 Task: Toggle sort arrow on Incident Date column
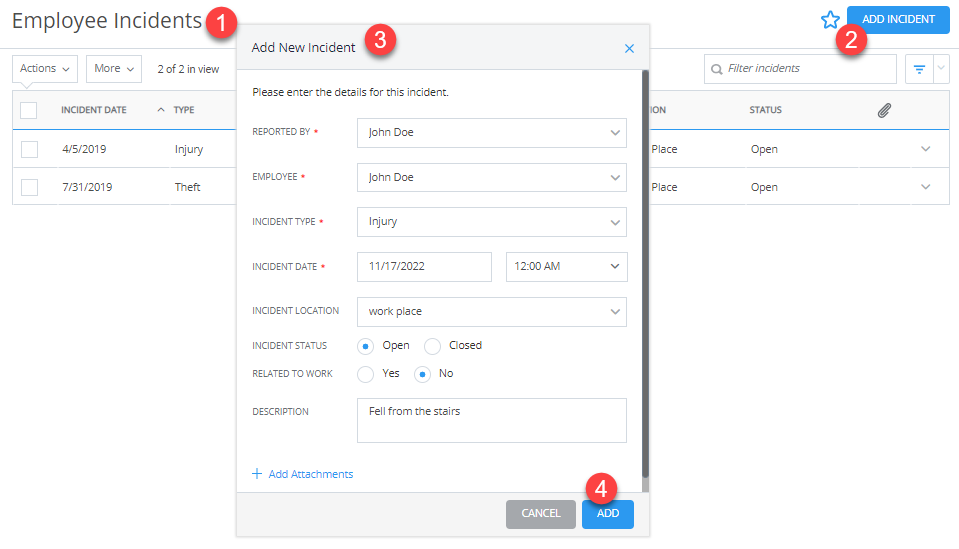point(161,110)
